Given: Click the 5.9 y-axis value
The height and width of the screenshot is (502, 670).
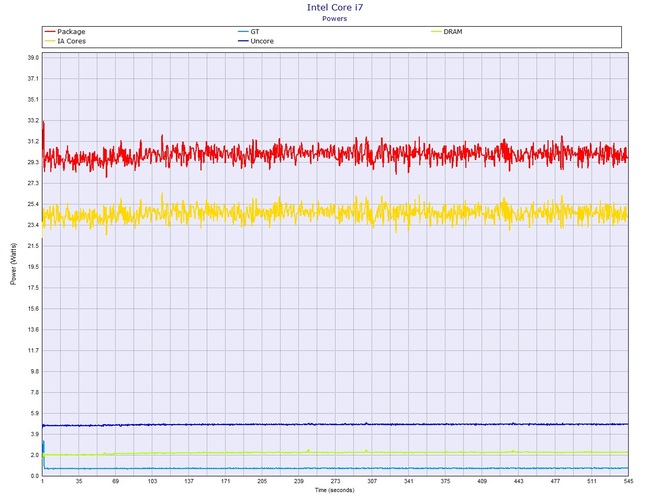Looking at the screenshot, I should click(x=35, y=414).
